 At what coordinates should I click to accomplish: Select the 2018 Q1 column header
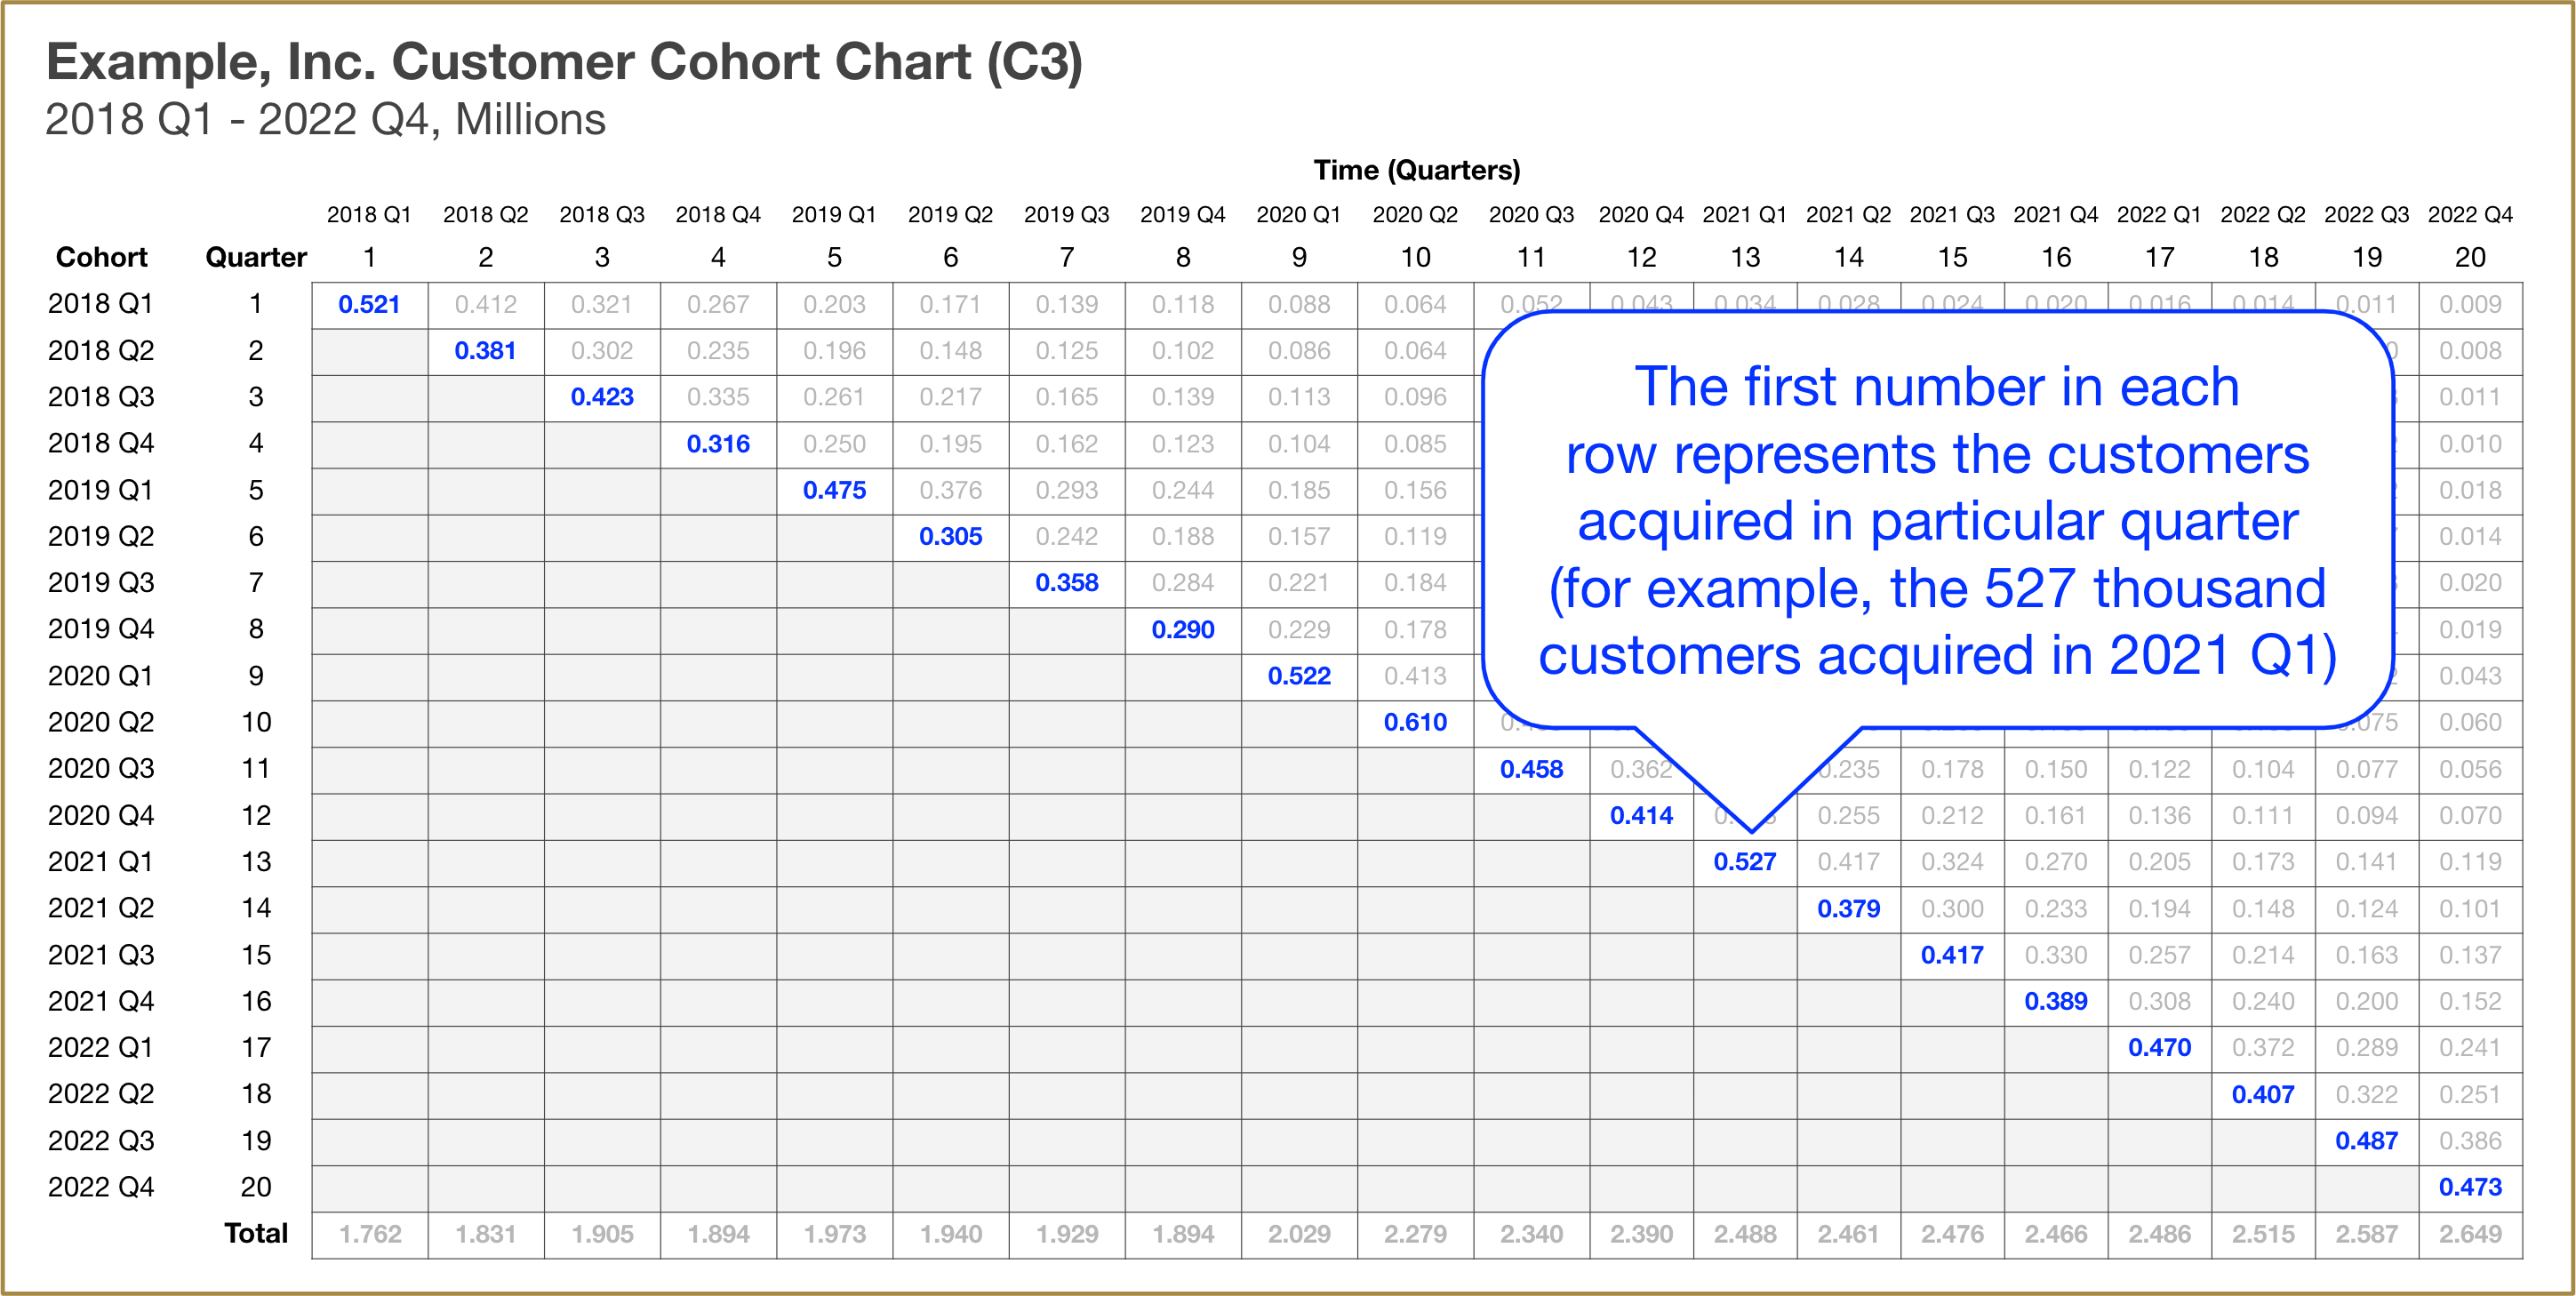369,214
